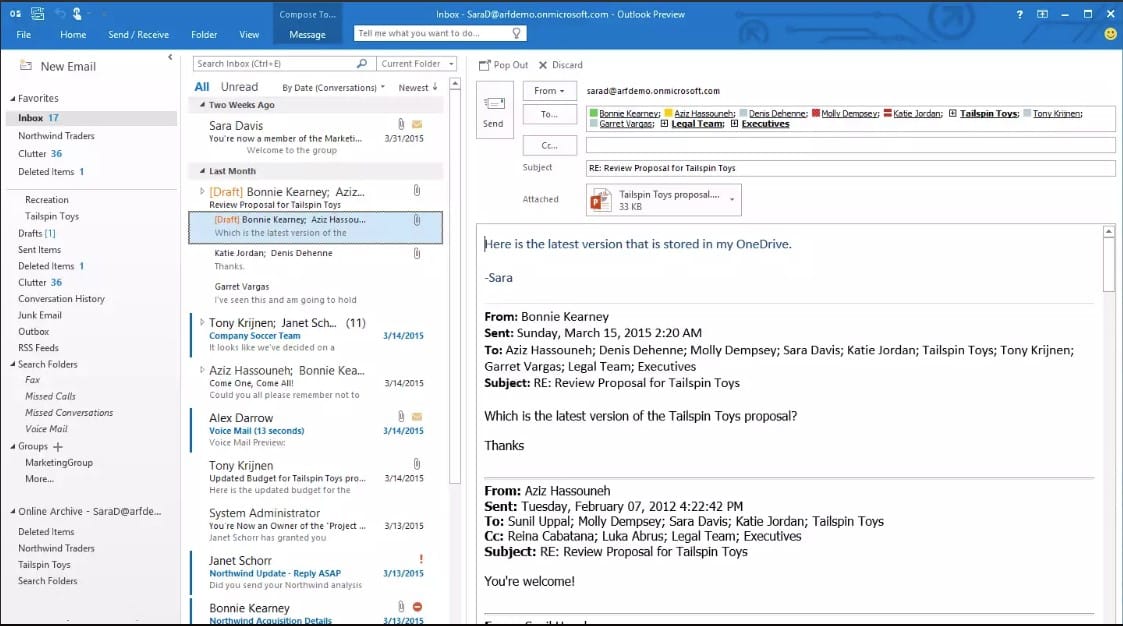Viewport: 1123px width, 626px height.
Task: Click the message body scrollbar thumb
Action: pyautogui.click(x=1109, y=265)
